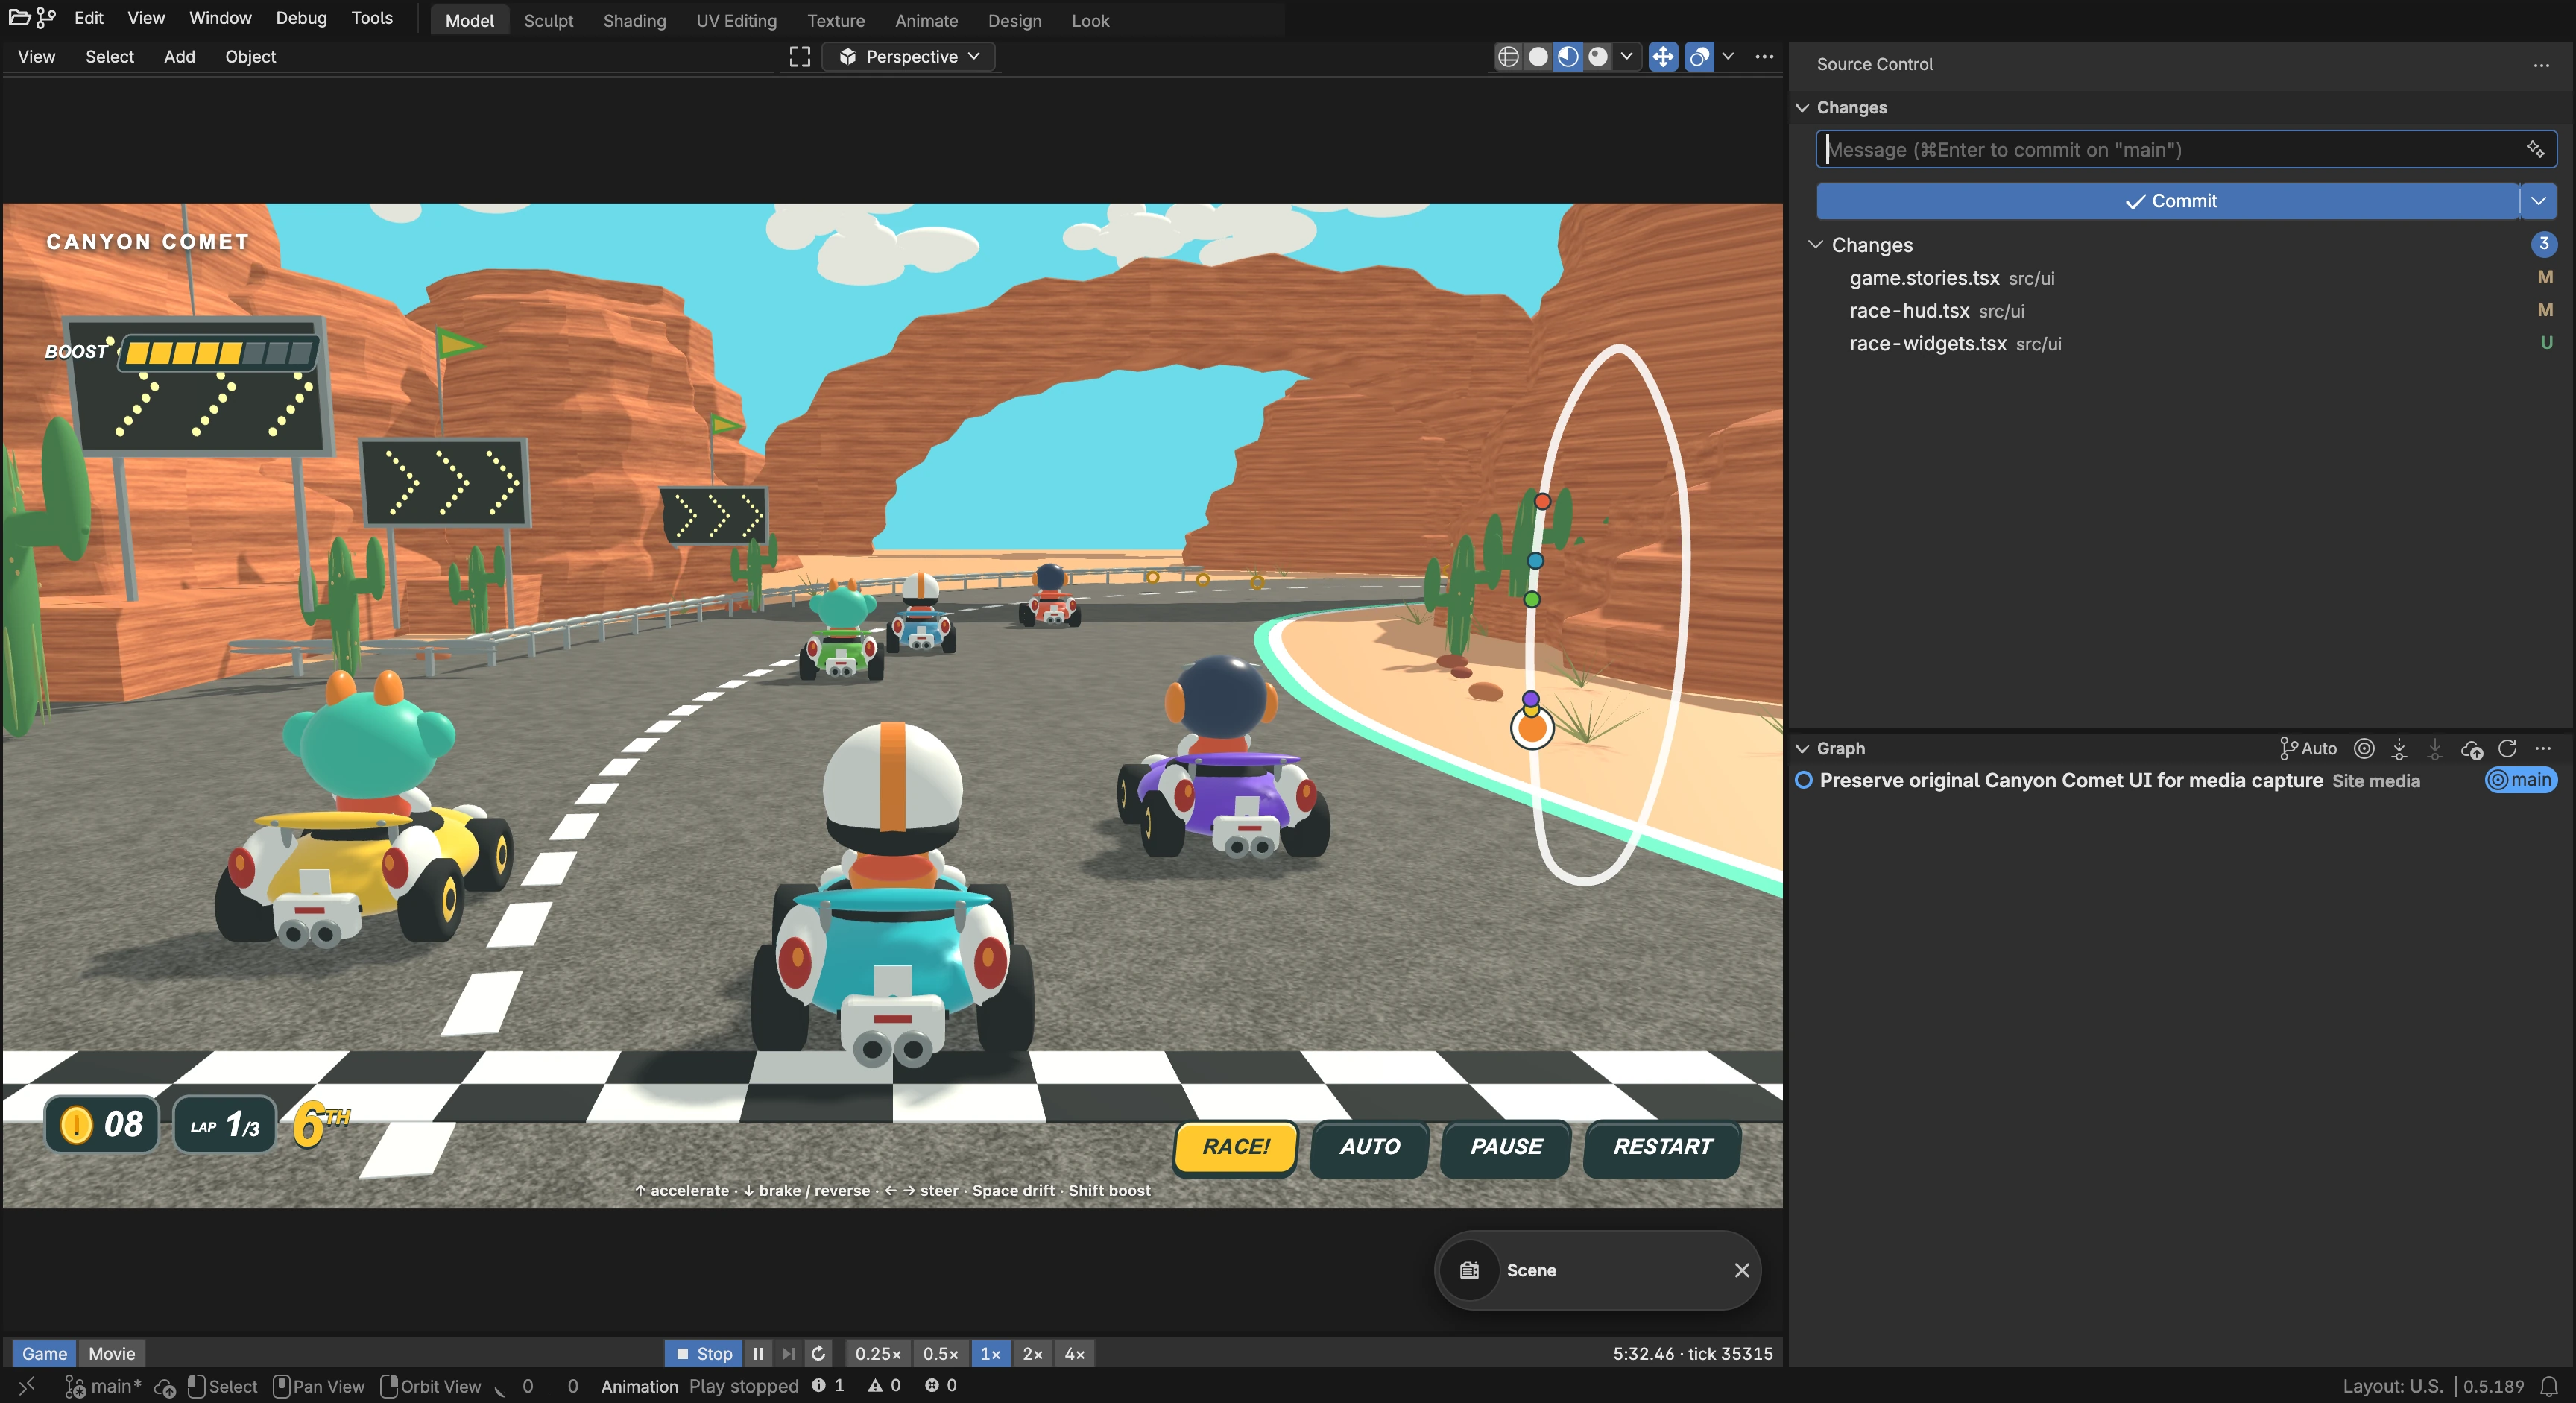
Task: Click the cloud publish icon in status bar
Action: [166, 1387]
